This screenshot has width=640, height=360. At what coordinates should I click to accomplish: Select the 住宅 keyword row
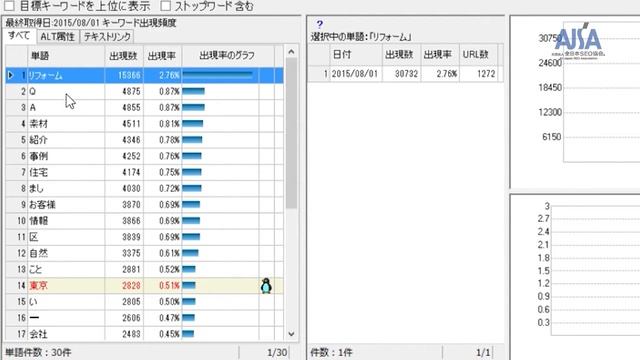pos(144,172)
